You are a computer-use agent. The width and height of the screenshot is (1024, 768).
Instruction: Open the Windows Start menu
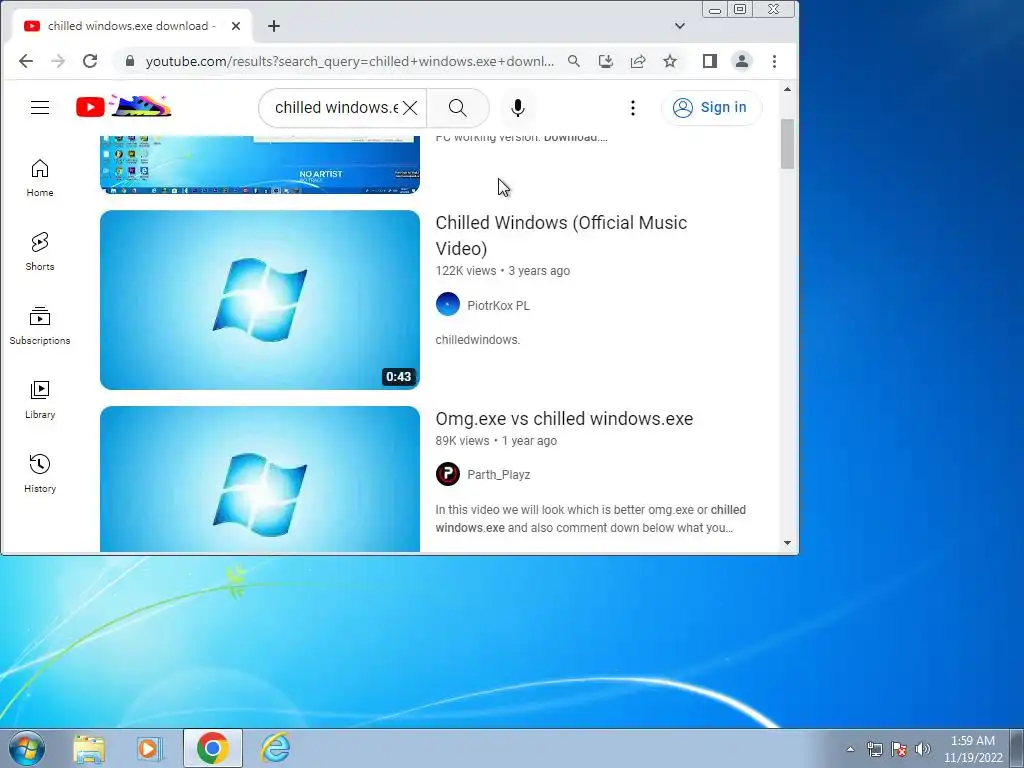27,748
